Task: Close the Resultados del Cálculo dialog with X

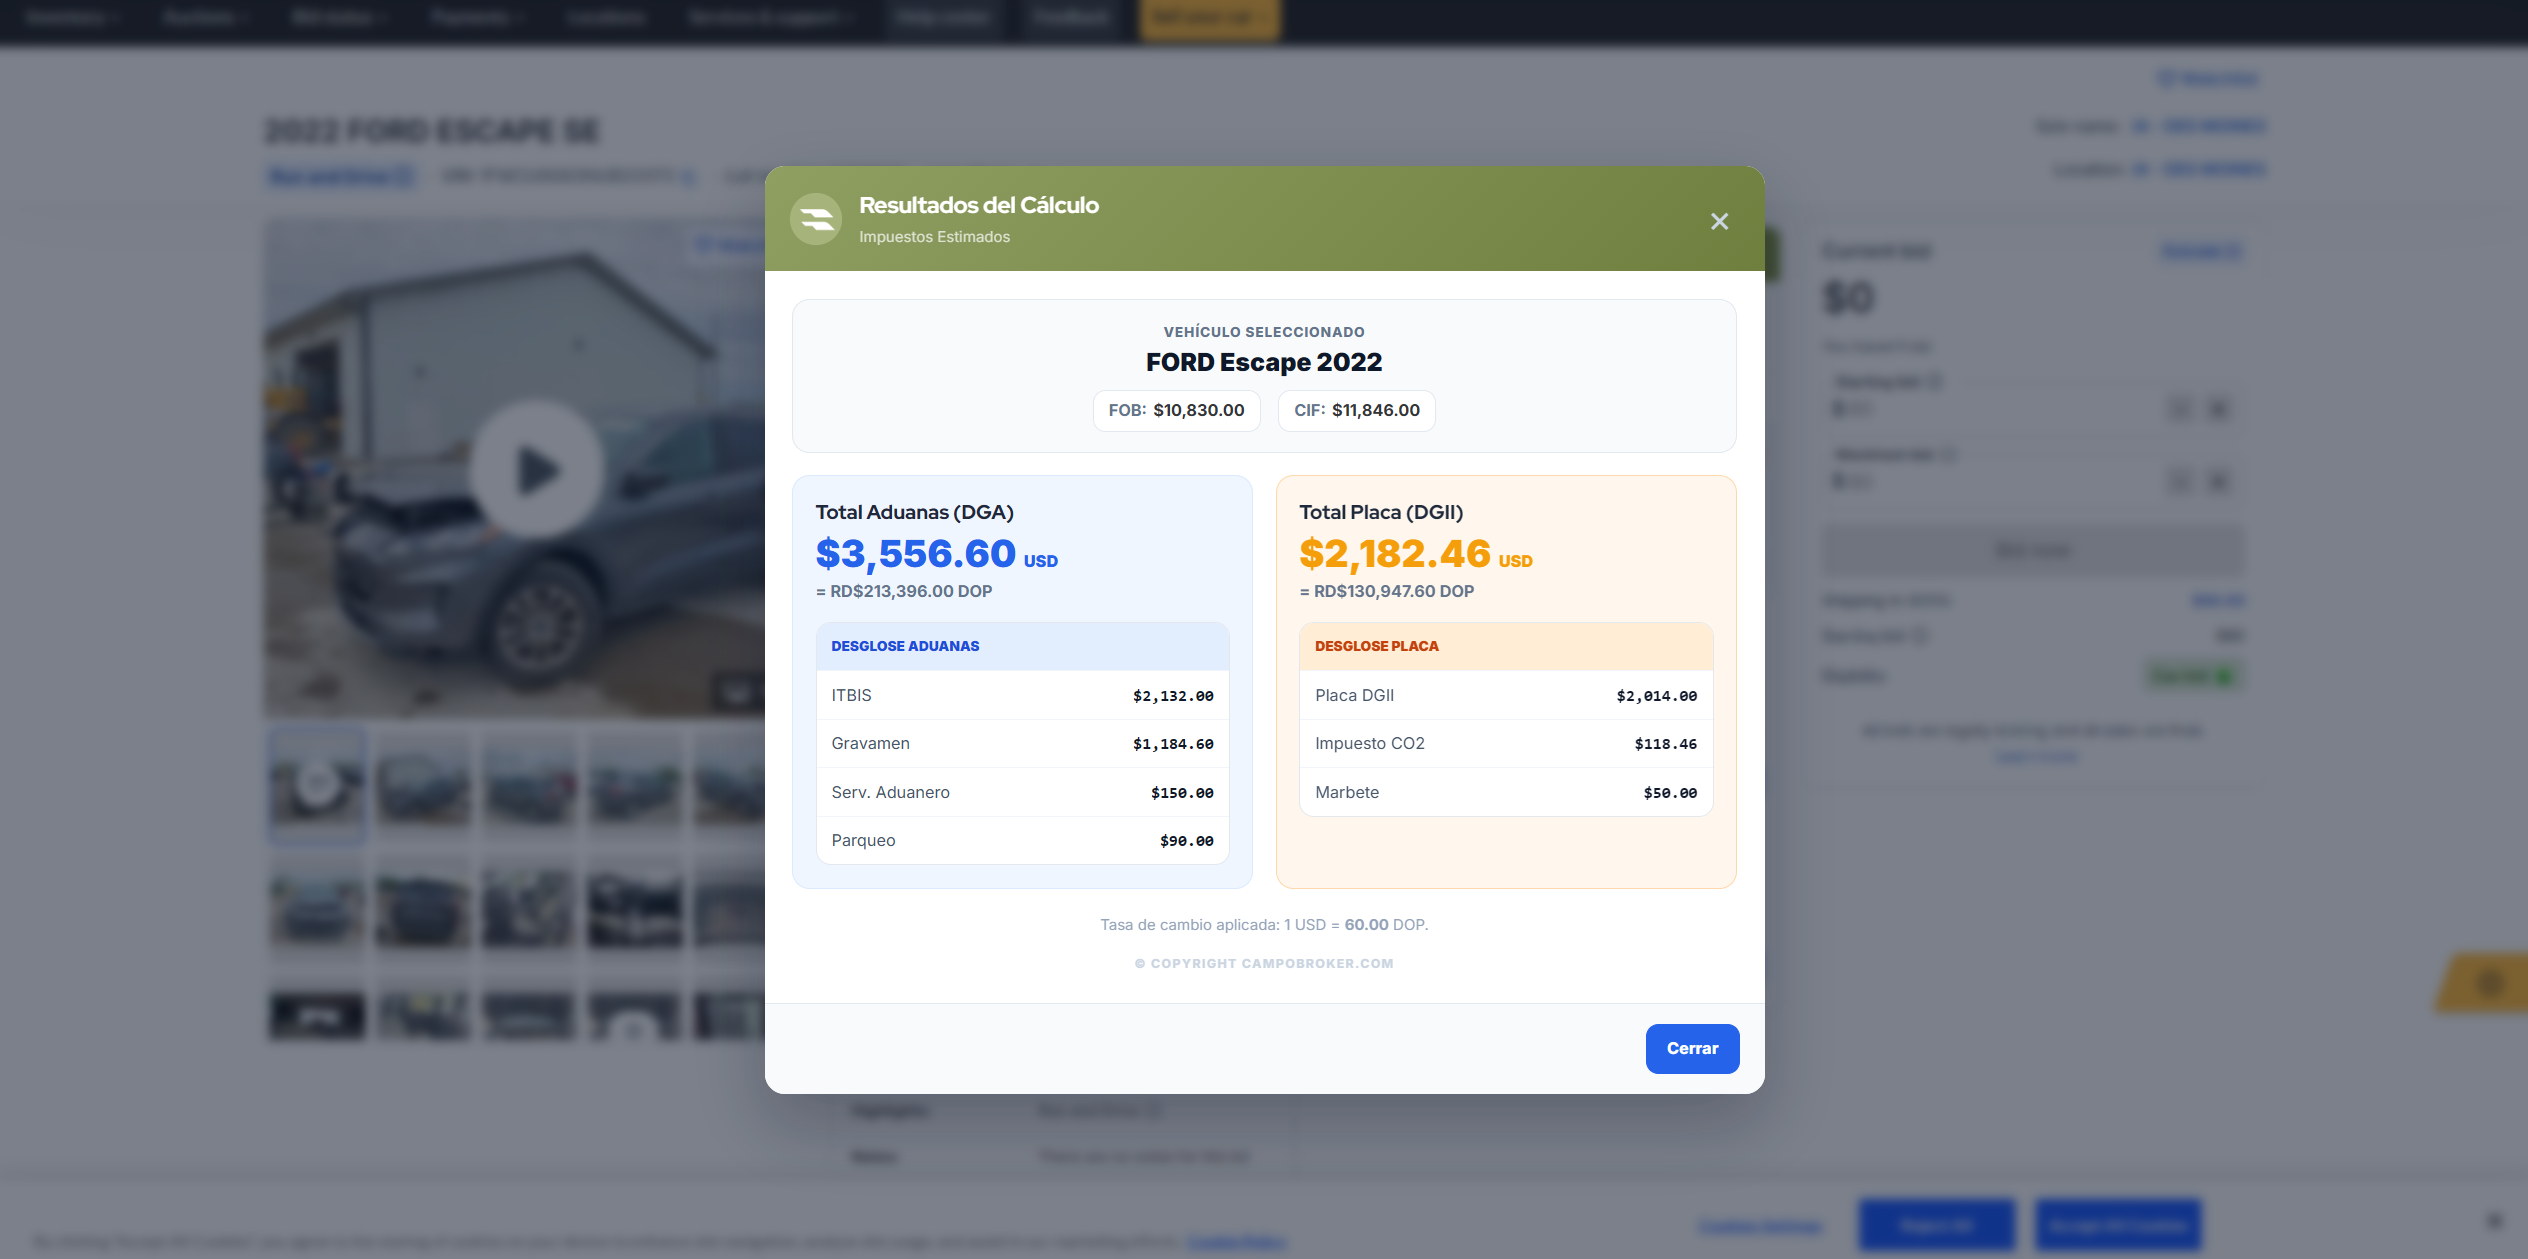Action: (1719, 221)
